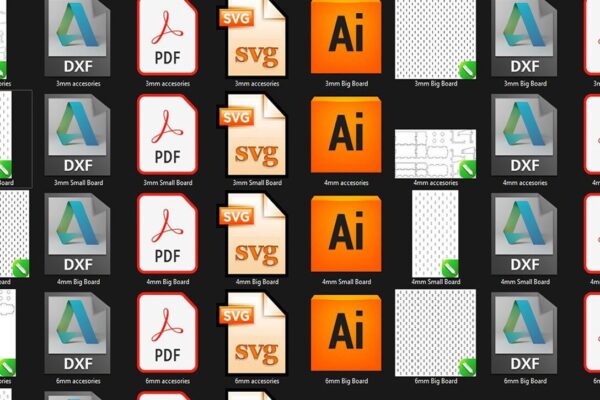600x400 pixels.
Task: Select the 6mm Big Board DXF file icon
Action: pos(524,333)
